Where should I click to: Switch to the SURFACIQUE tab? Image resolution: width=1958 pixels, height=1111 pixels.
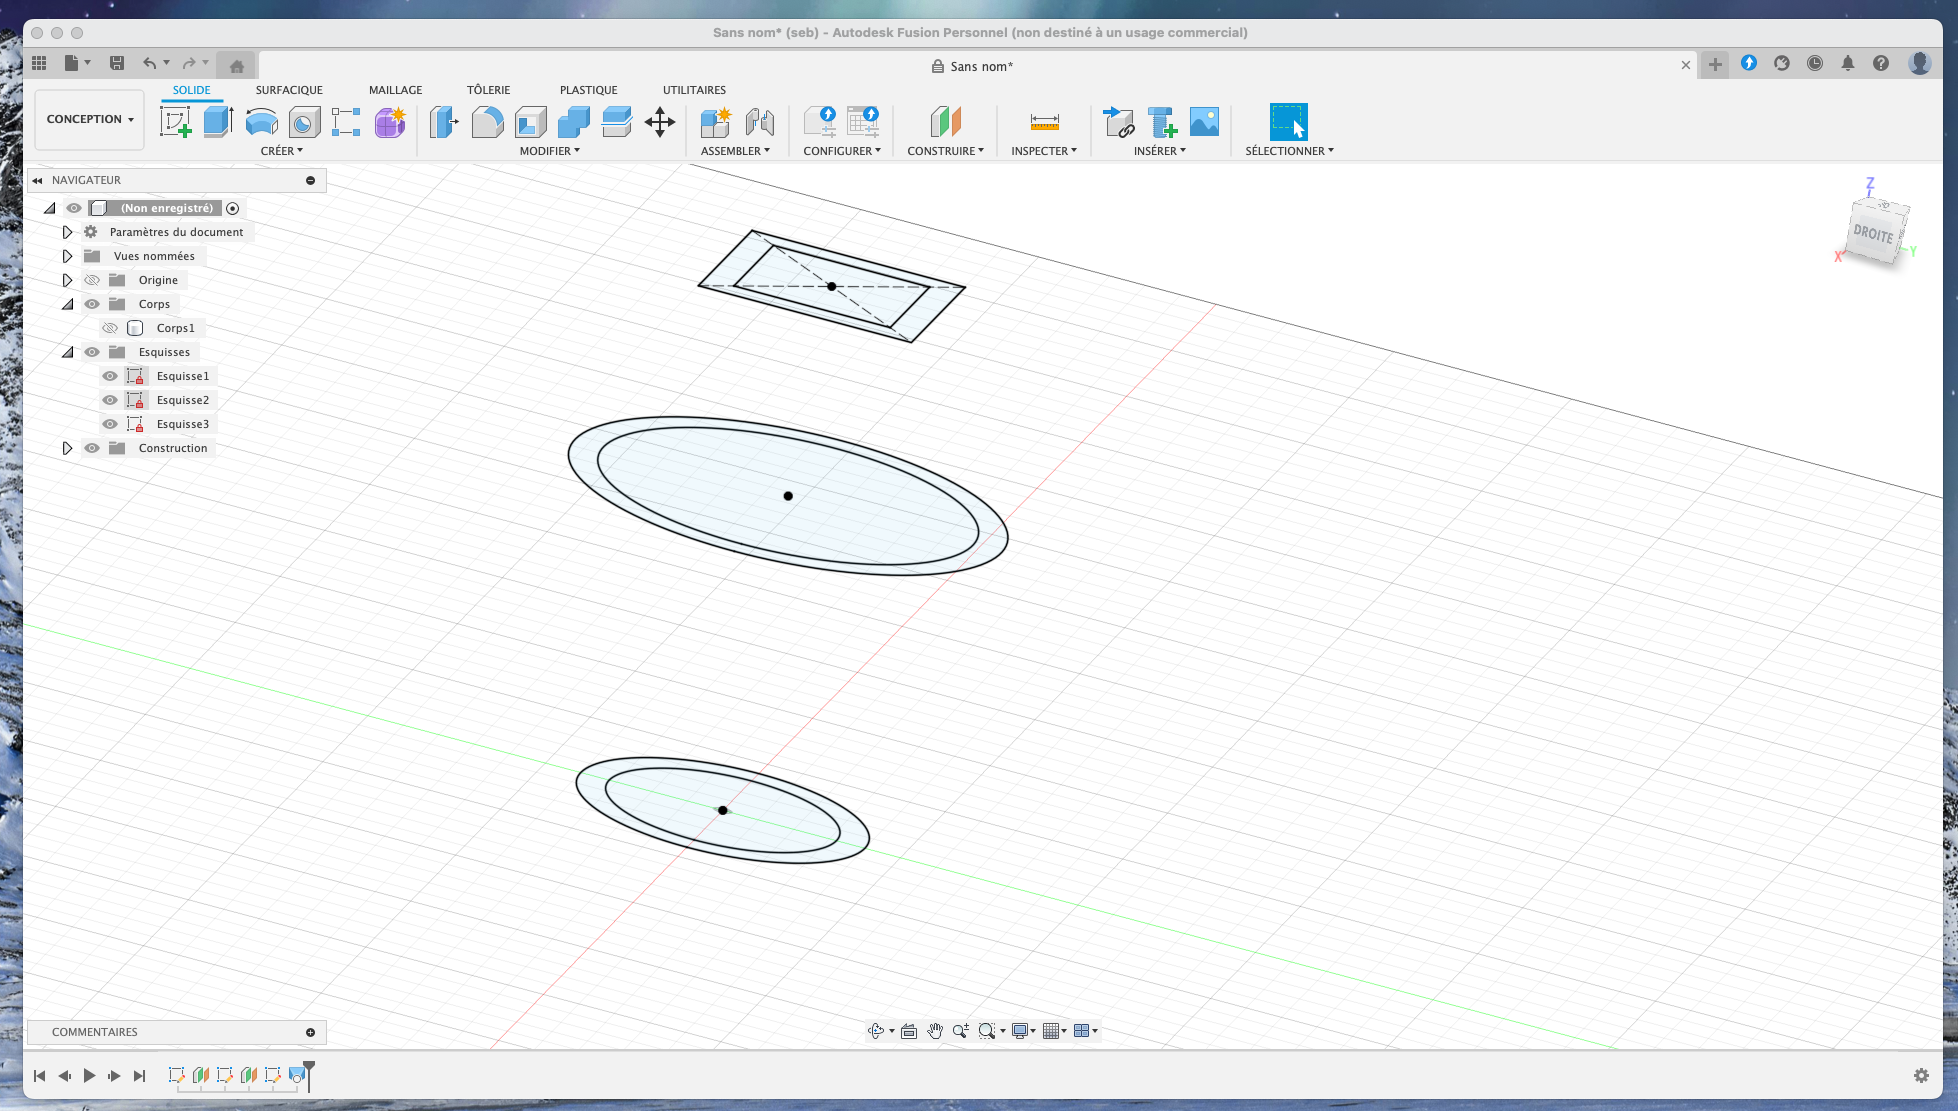(x=289, y=90)
